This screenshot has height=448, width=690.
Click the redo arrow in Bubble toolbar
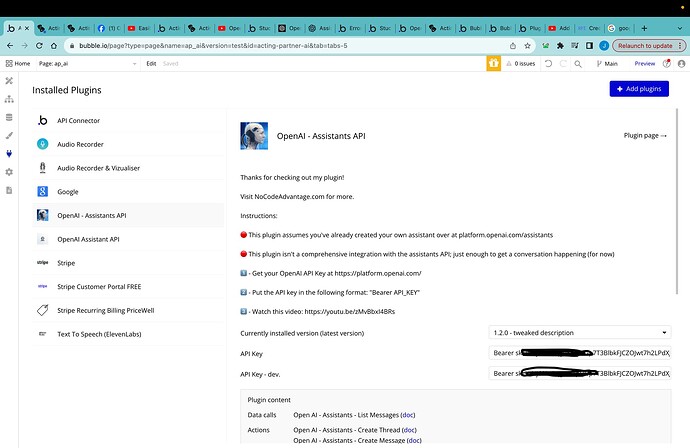pos(563,63)
